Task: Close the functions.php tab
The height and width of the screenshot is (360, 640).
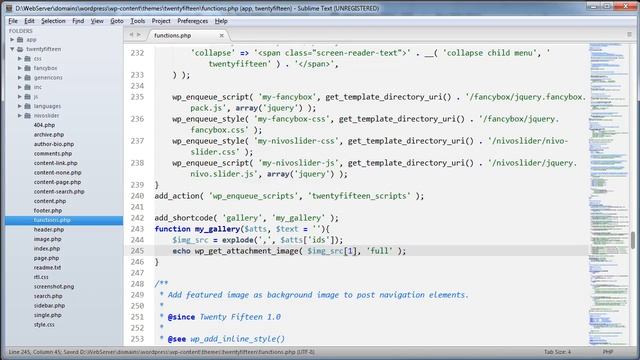Action: tap(222, 36)
